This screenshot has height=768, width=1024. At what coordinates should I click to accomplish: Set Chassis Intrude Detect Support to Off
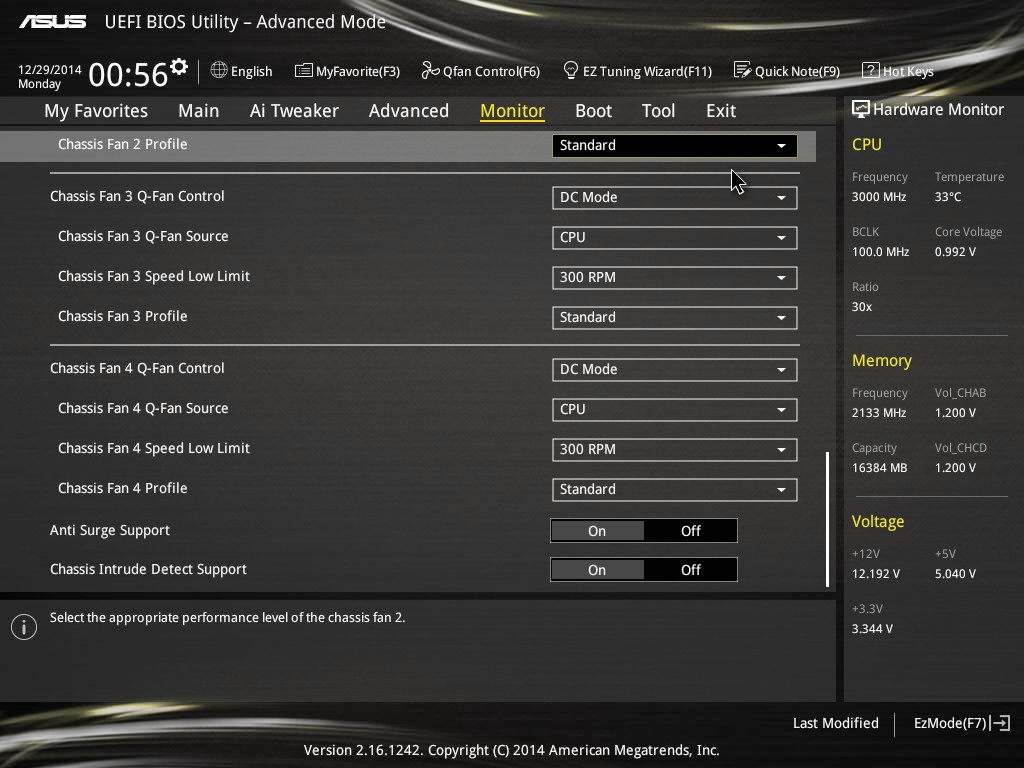tap(691, 570)
